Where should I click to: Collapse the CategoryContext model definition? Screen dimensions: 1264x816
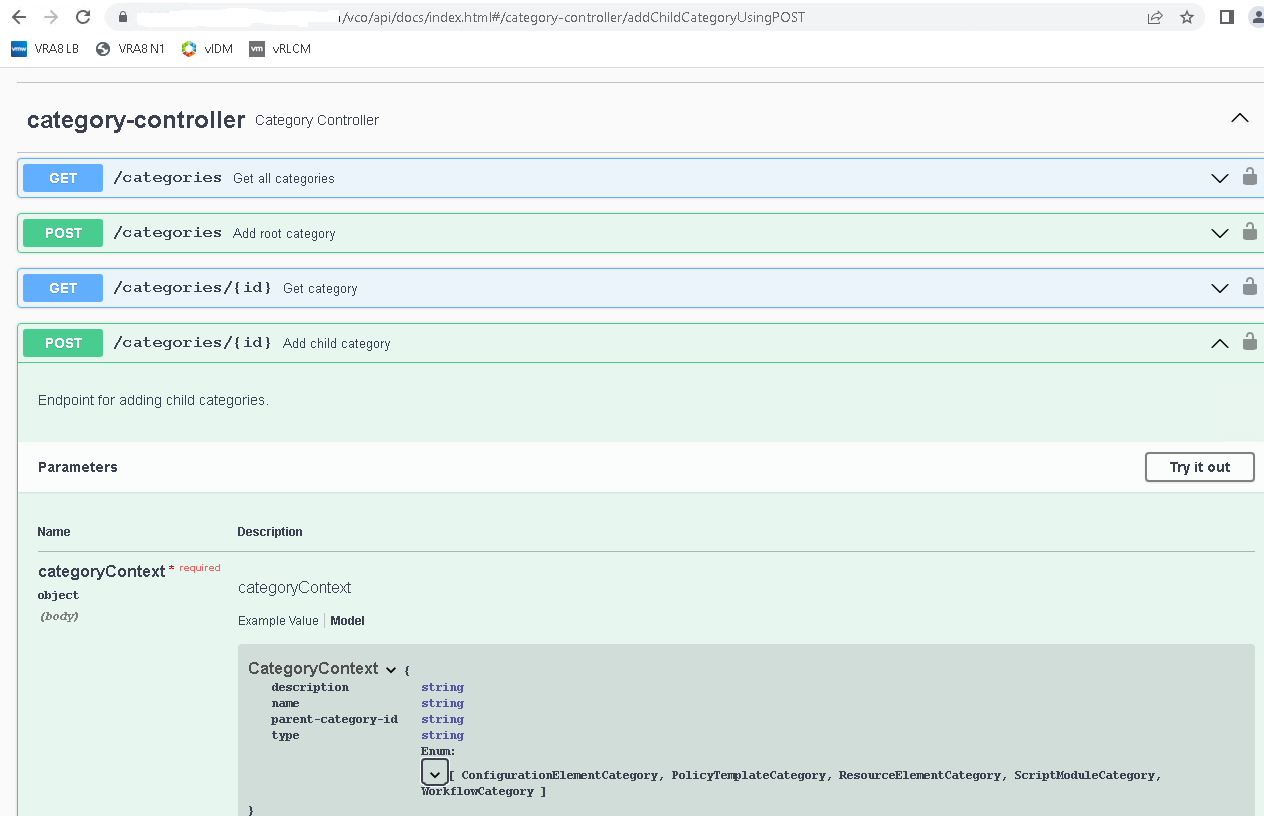pos(390,668)
